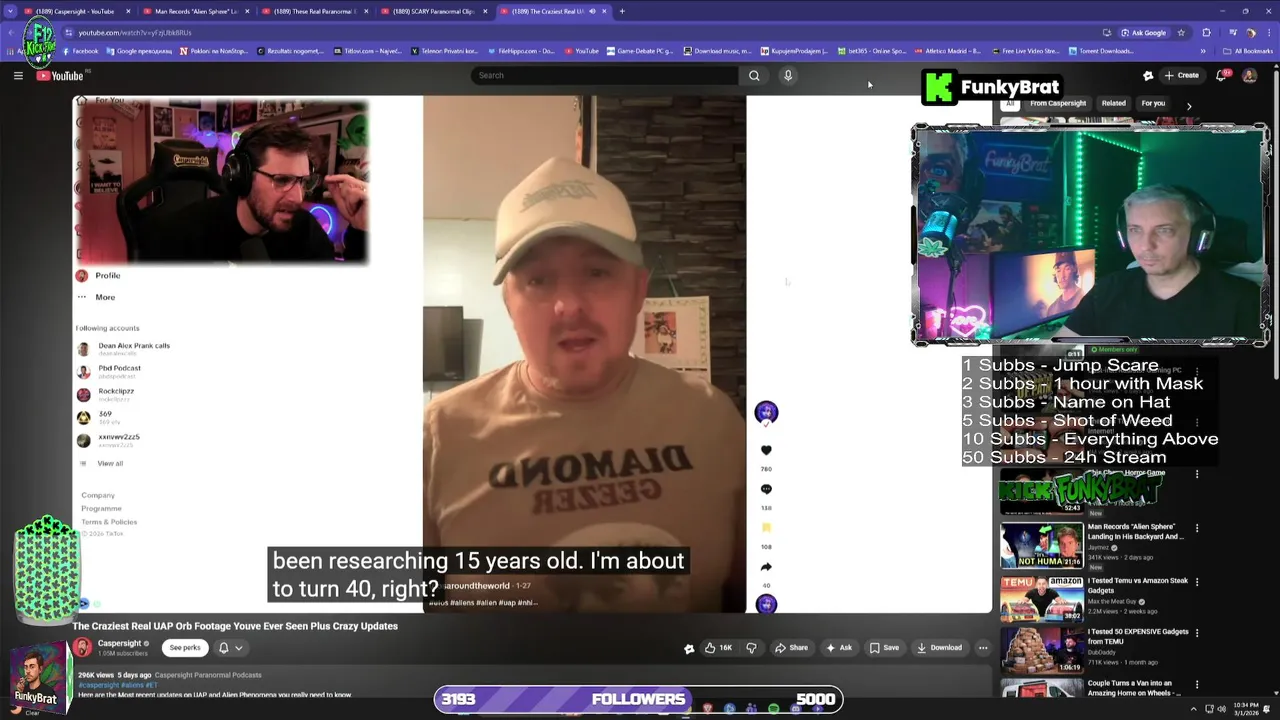The height and width of the screenshot is (720, 1280).
Task: Click the Ask button
Action: (x=838, y=648)
